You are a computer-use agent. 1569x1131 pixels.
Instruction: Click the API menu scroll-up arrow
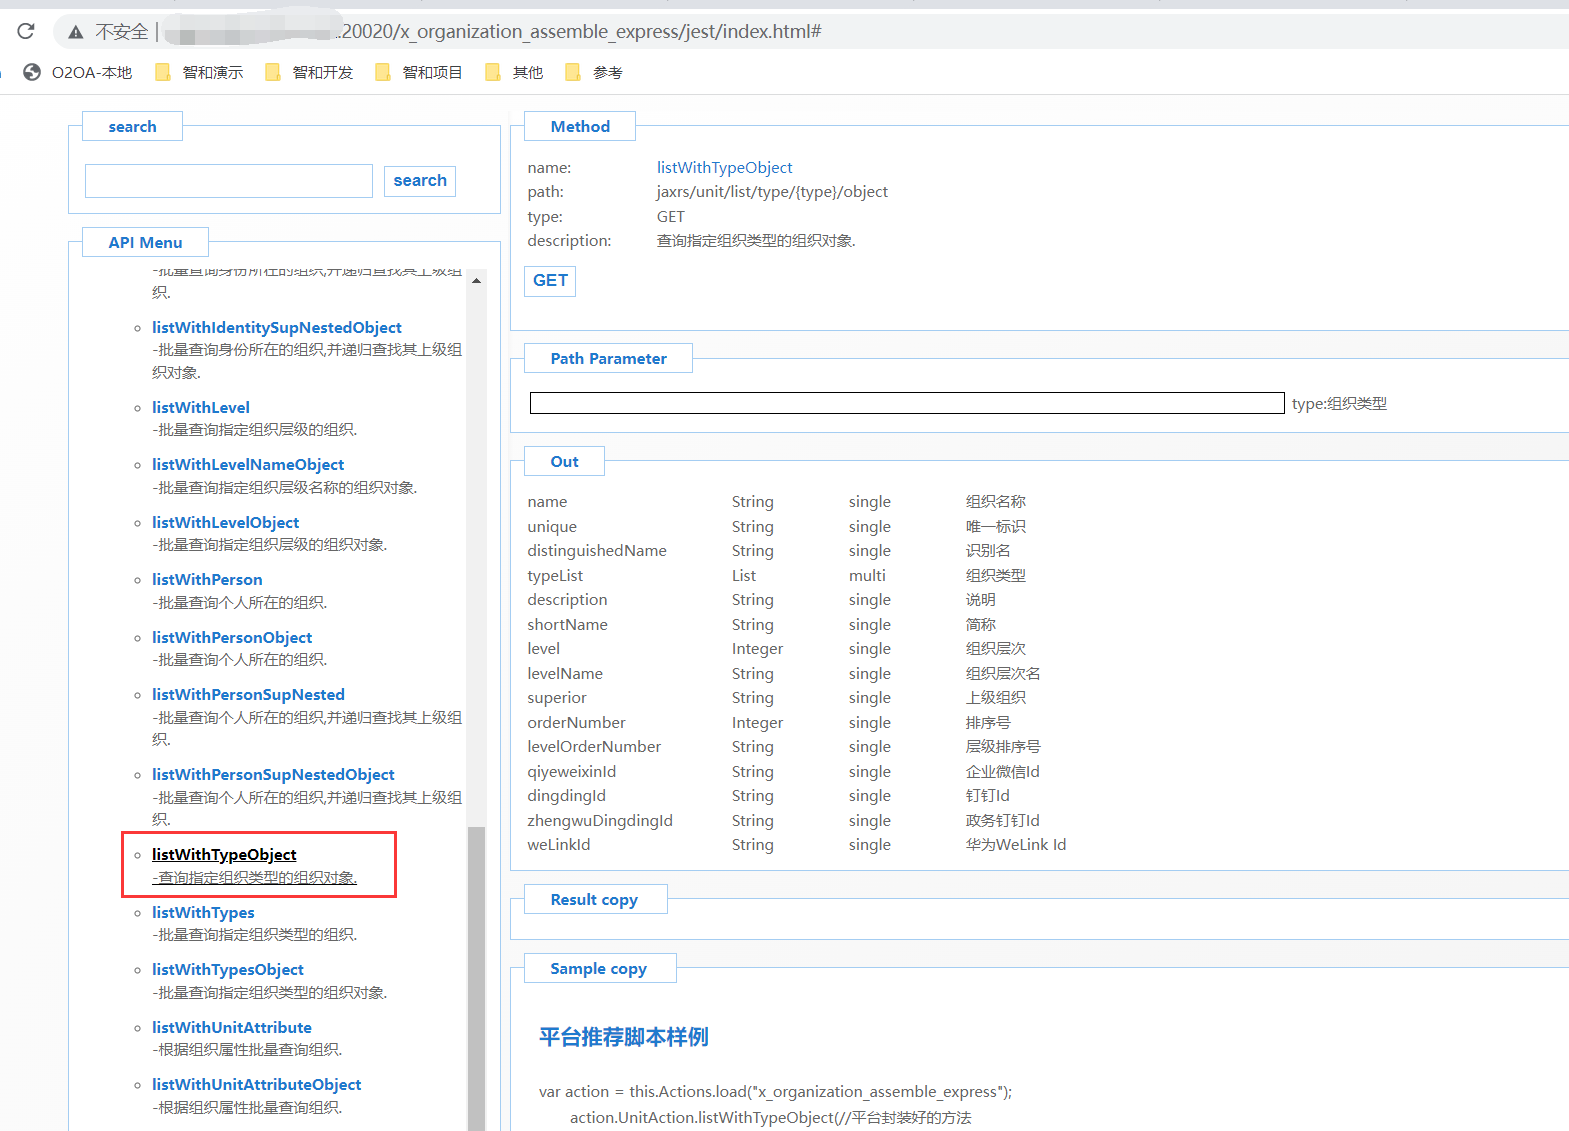[476, 281]
